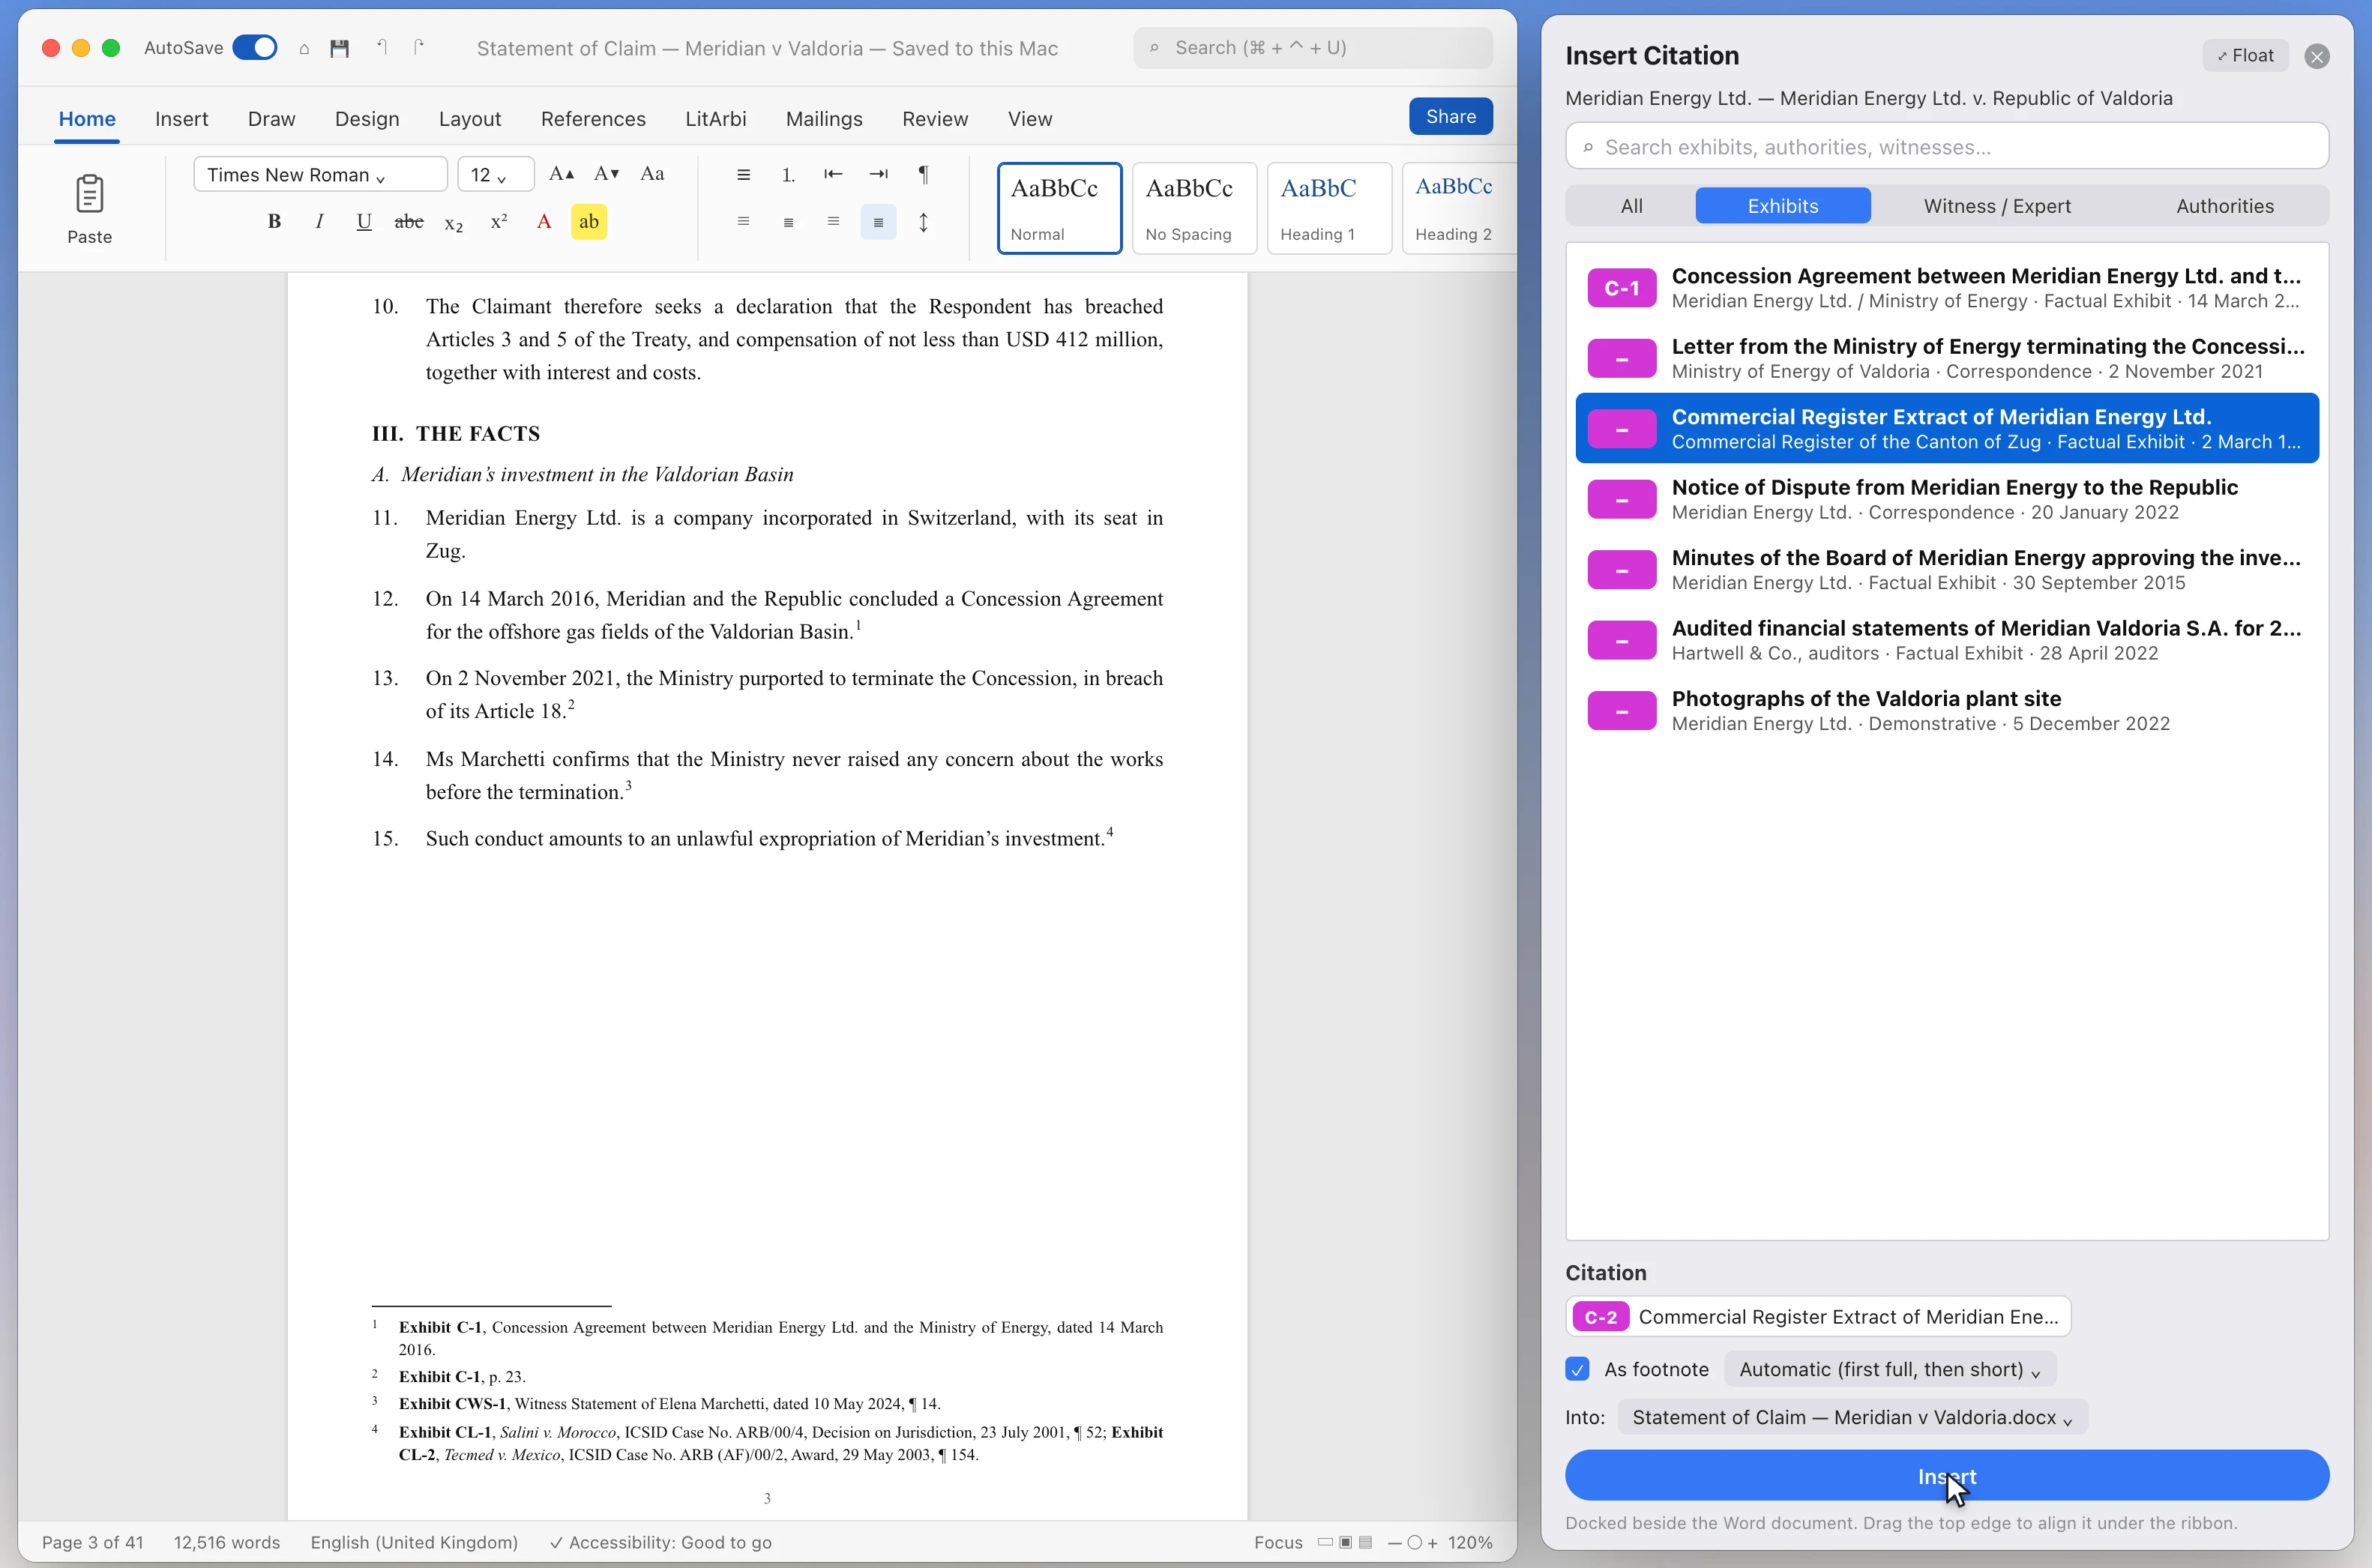Apply superscript formatting
The image size is (2372, 1568).
pyautogui.click(x=499, y=222)
